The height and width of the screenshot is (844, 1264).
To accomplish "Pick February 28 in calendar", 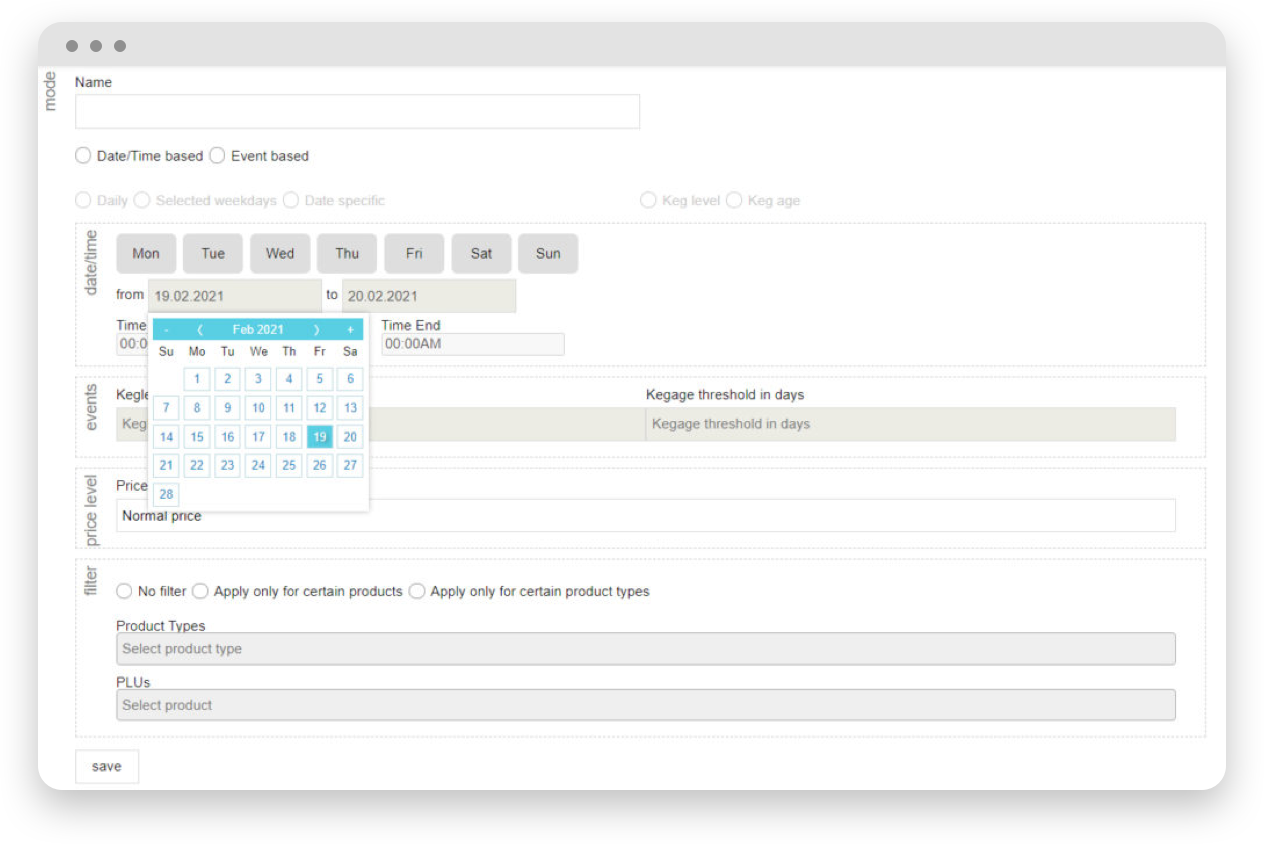I will pyautogui.click(x=166, y=494).
